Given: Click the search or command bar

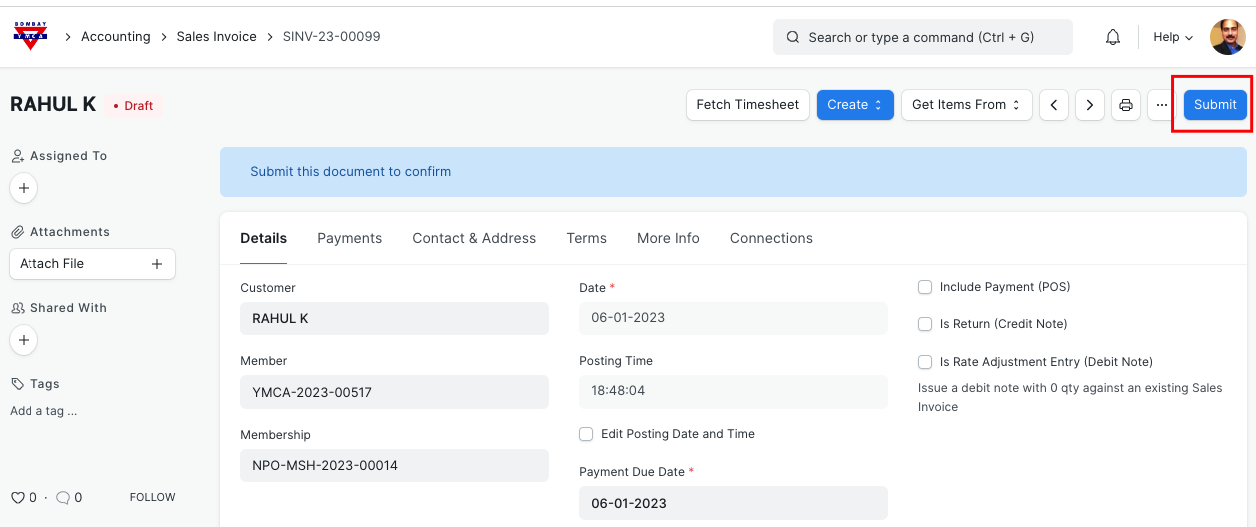Looking at the screenshot, I should pos(922,37).
